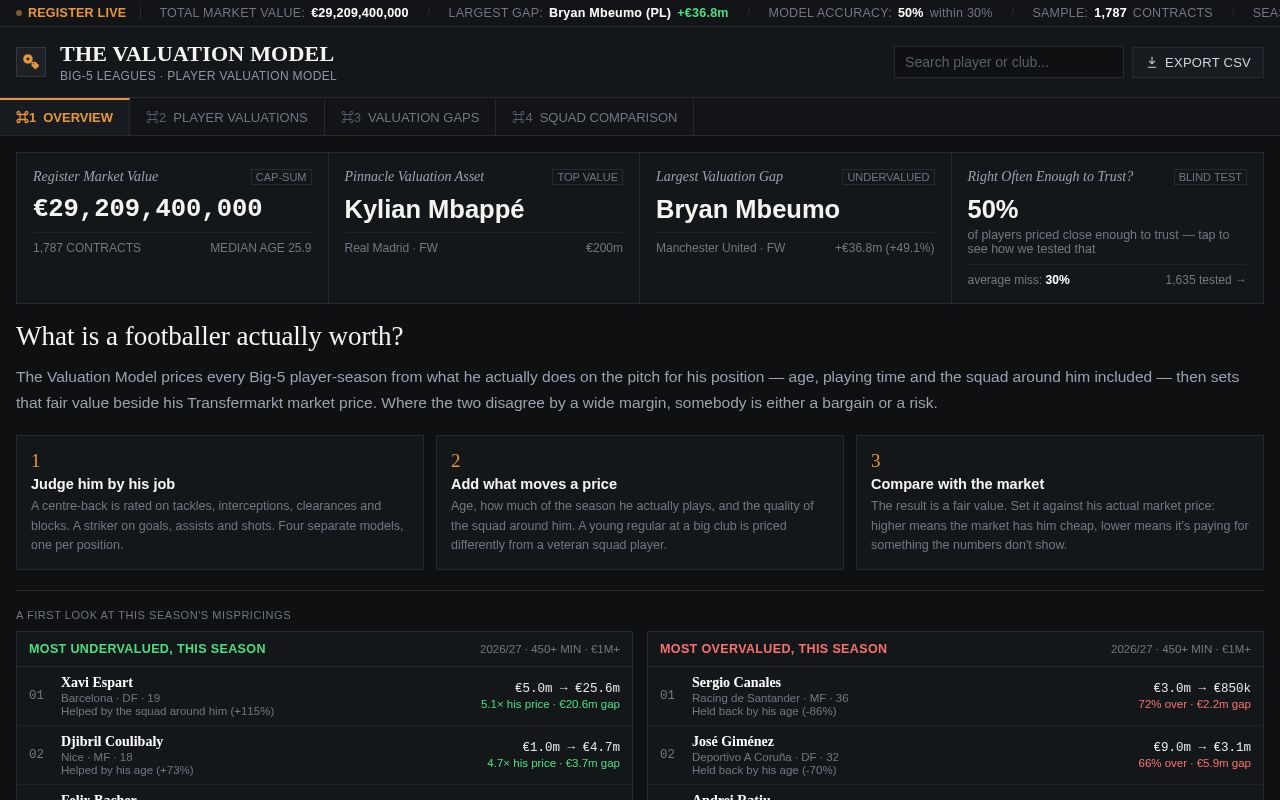
Task: Click the '€9.0m → €3.1m' valuation
Action: (1202, 747)
